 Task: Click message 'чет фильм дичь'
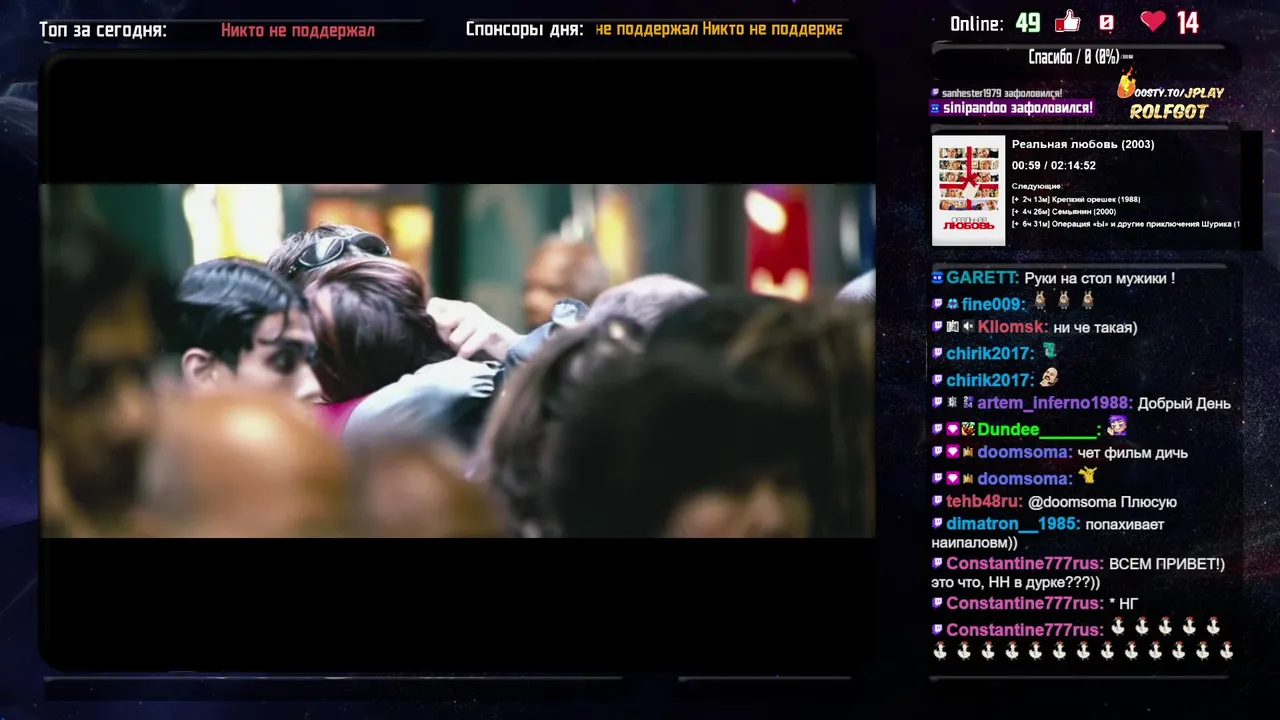[x=1133, y=453]
